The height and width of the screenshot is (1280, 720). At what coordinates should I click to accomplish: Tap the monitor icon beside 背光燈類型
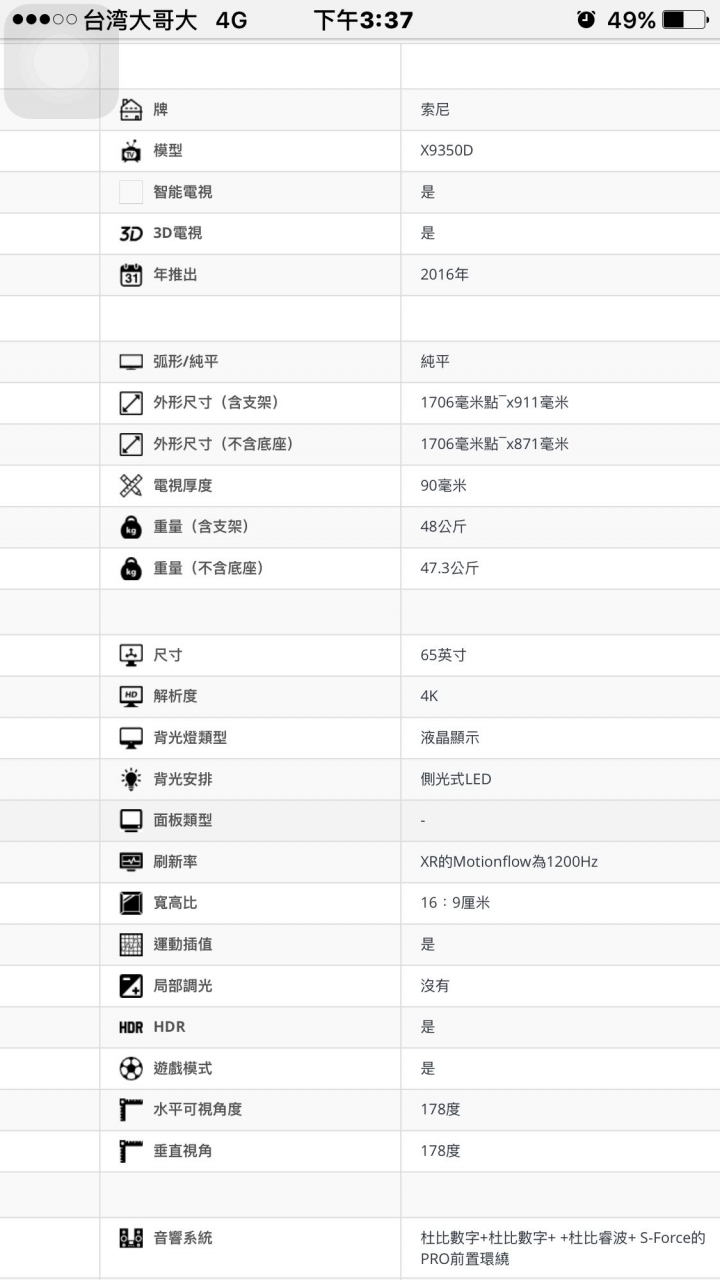pos(131,738)
